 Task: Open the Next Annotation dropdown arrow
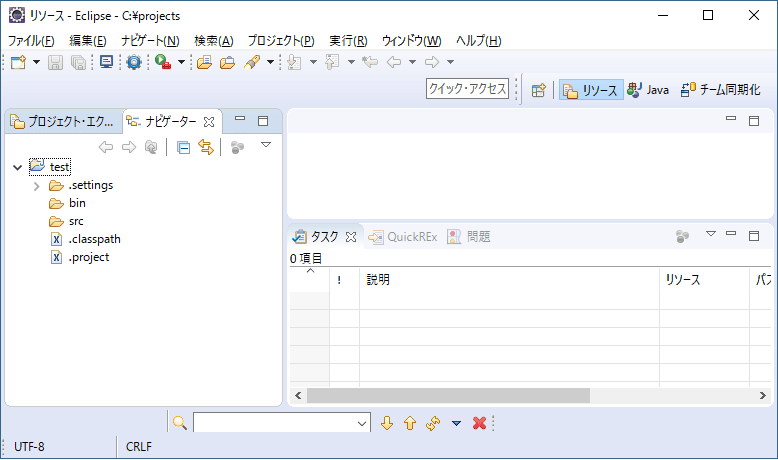313,62
